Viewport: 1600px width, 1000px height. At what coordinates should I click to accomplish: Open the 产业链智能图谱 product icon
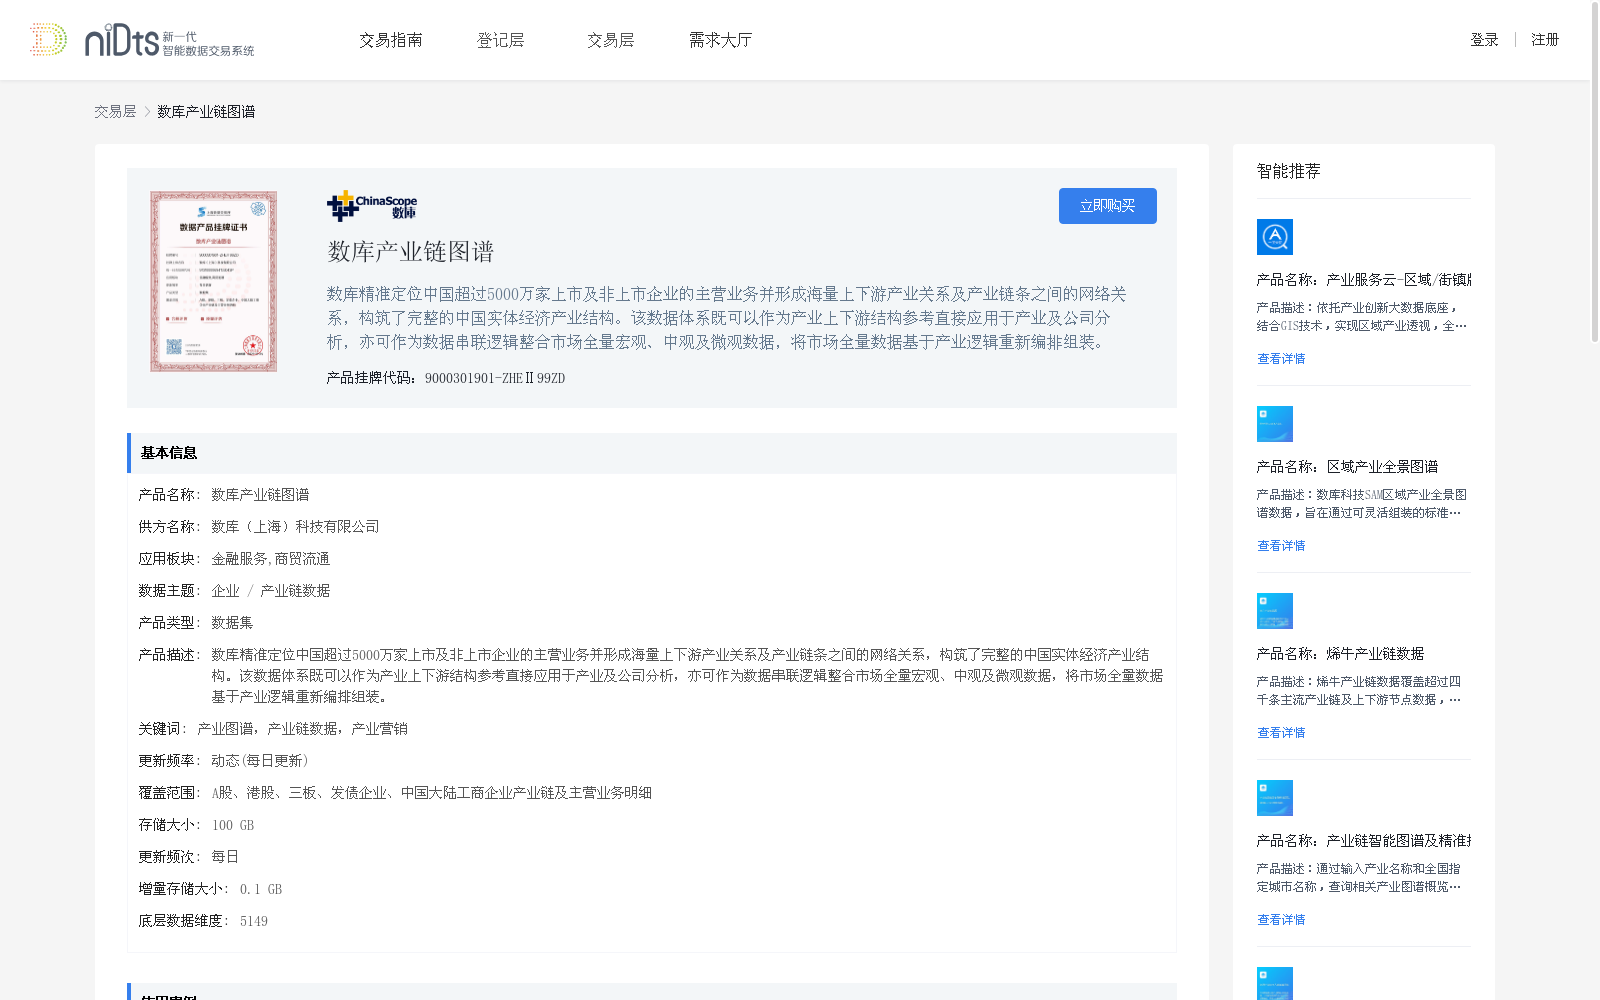click(x=1275, y=798)
